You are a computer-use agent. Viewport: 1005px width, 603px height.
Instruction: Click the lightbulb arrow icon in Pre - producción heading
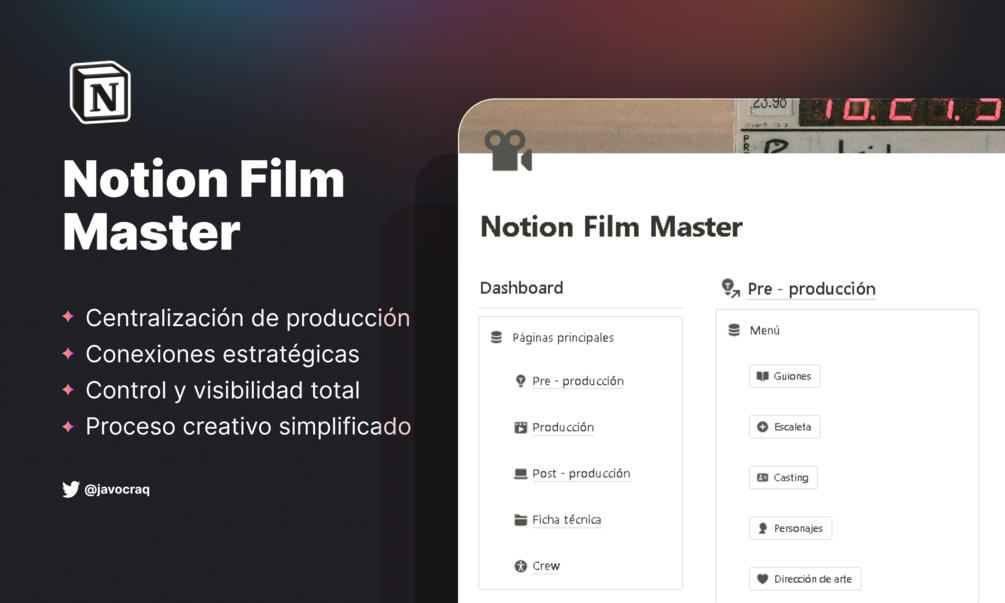pyautogui.click(x=731, y=288)
